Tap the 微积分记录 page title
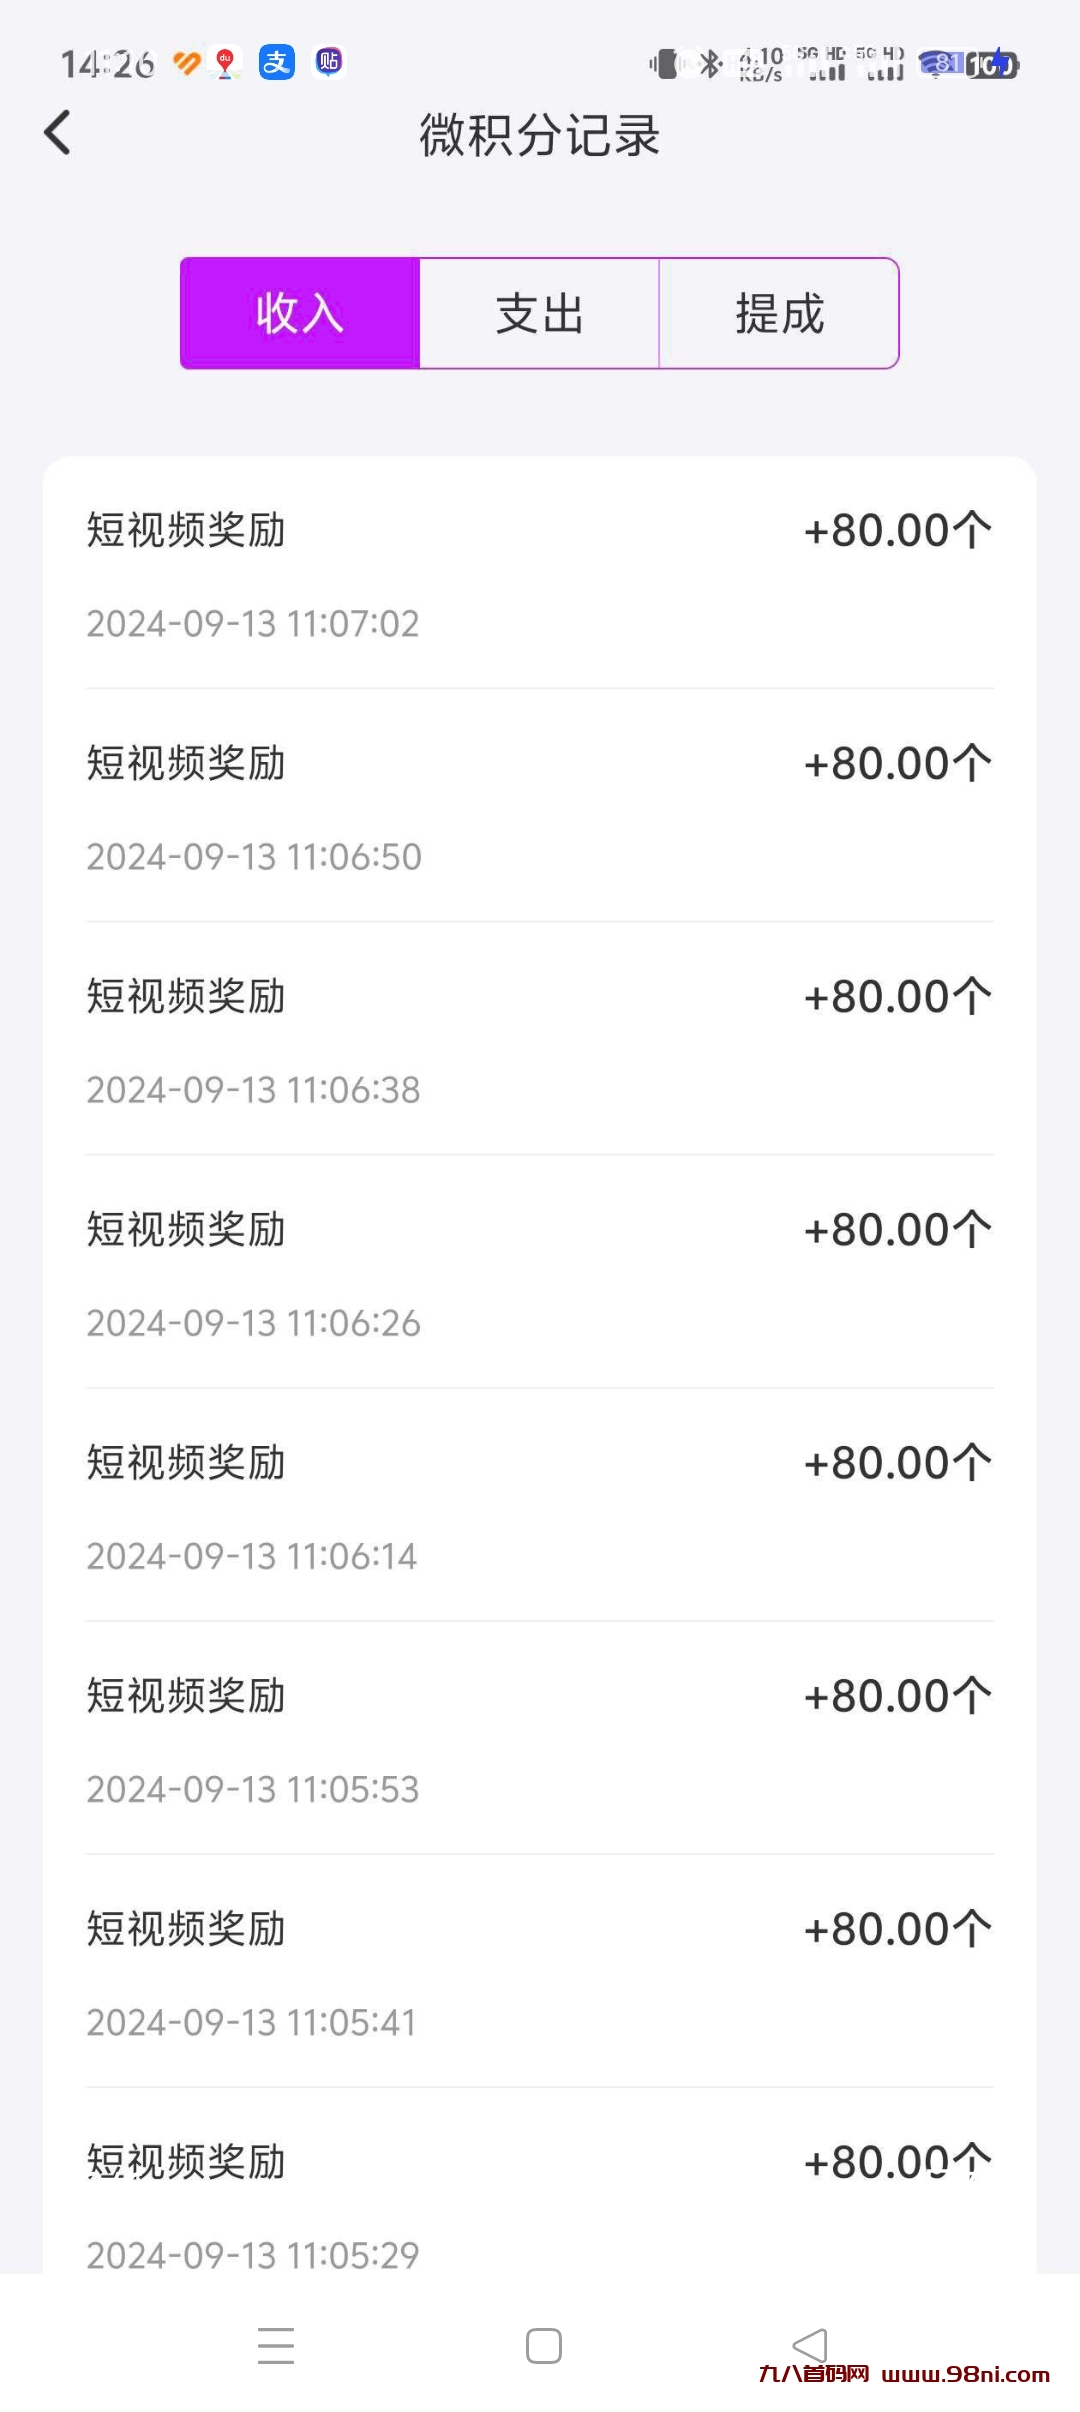 [540, 135]
